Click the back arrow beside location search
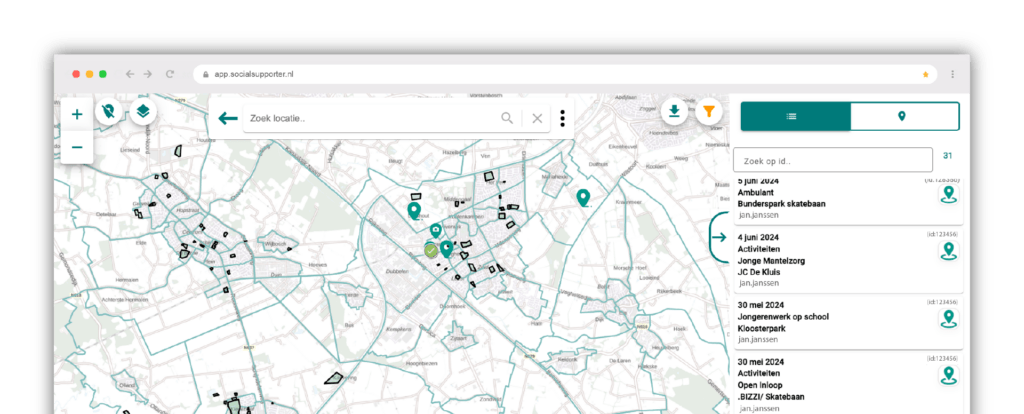Viewport: 1024px width, 414px height. pos(228,118)
